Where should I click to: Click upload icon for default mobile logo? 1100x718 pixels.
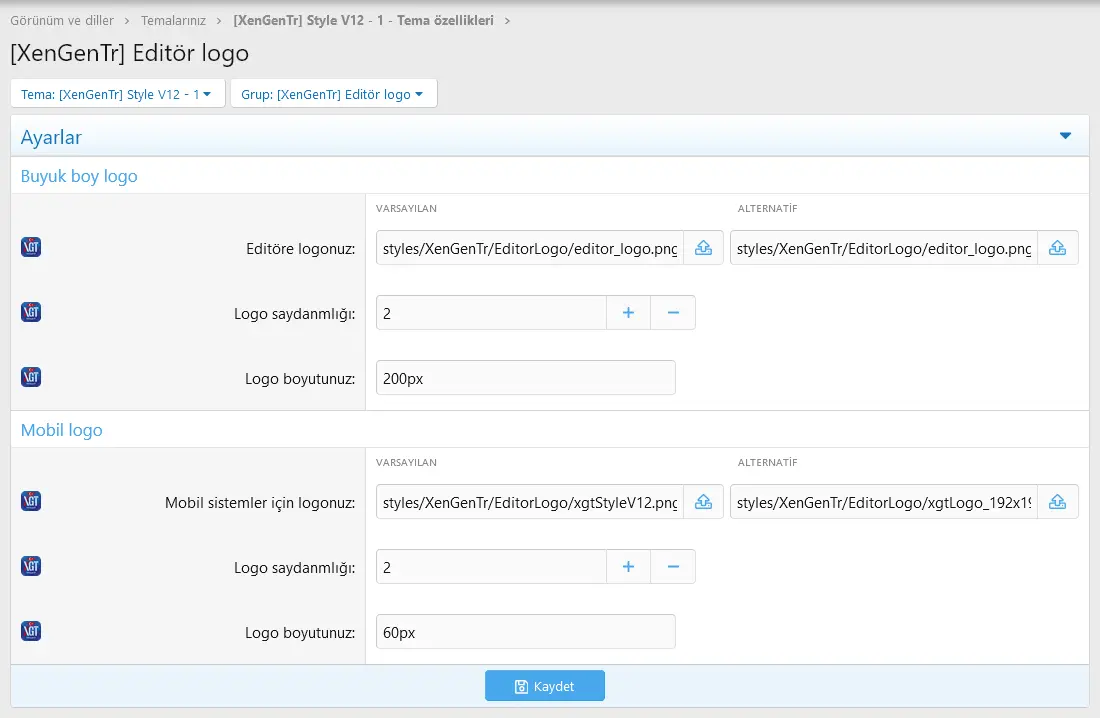point(703,502)
